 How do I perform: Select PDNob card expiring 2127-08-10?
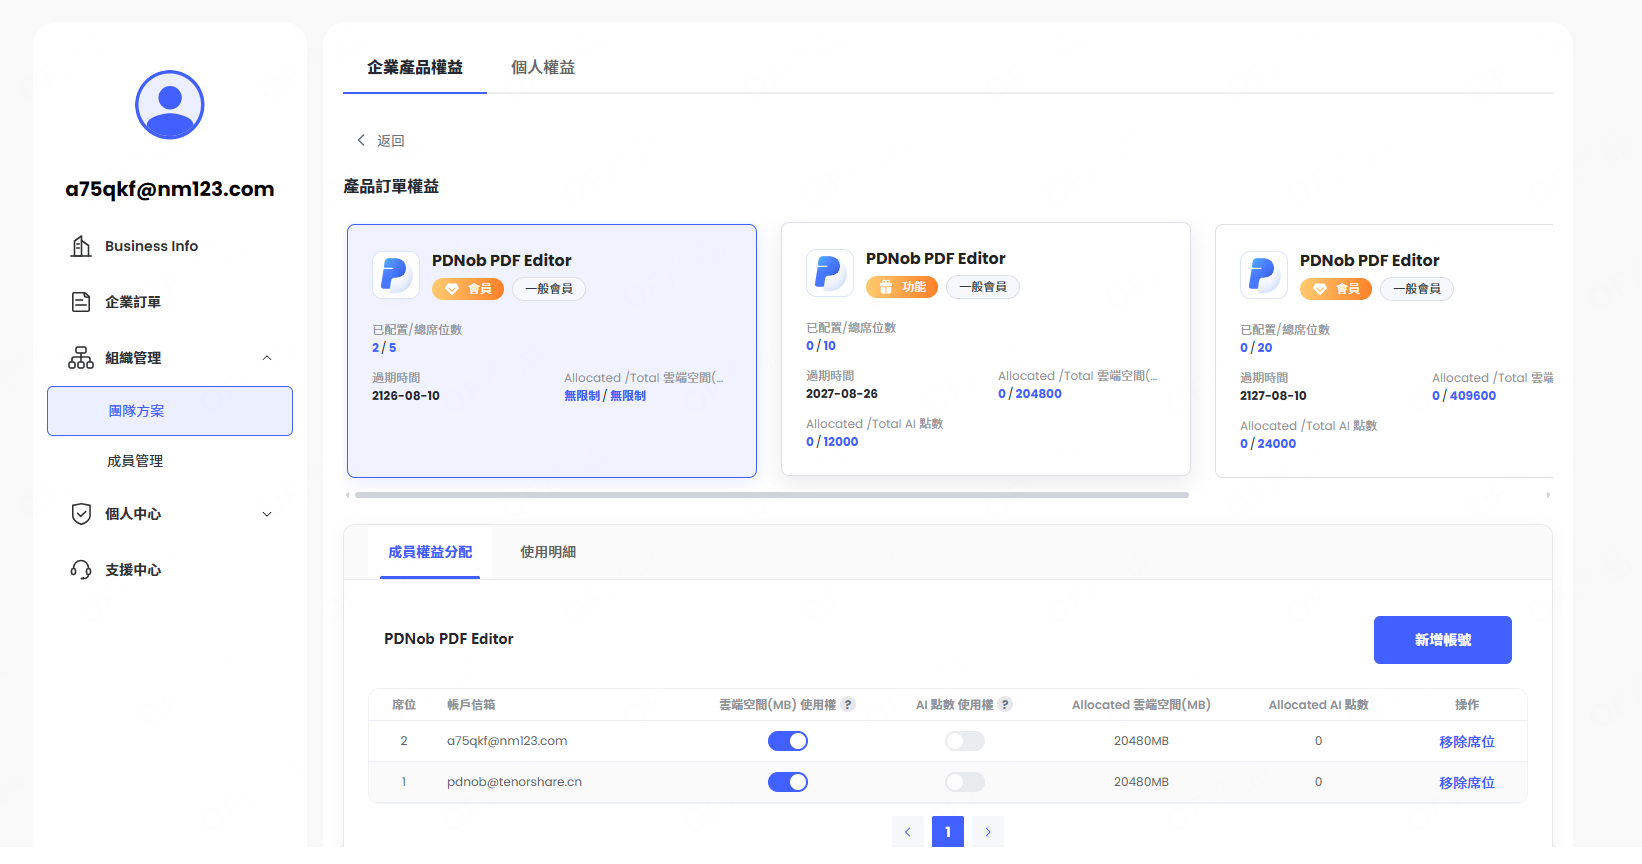(1384, 351)
